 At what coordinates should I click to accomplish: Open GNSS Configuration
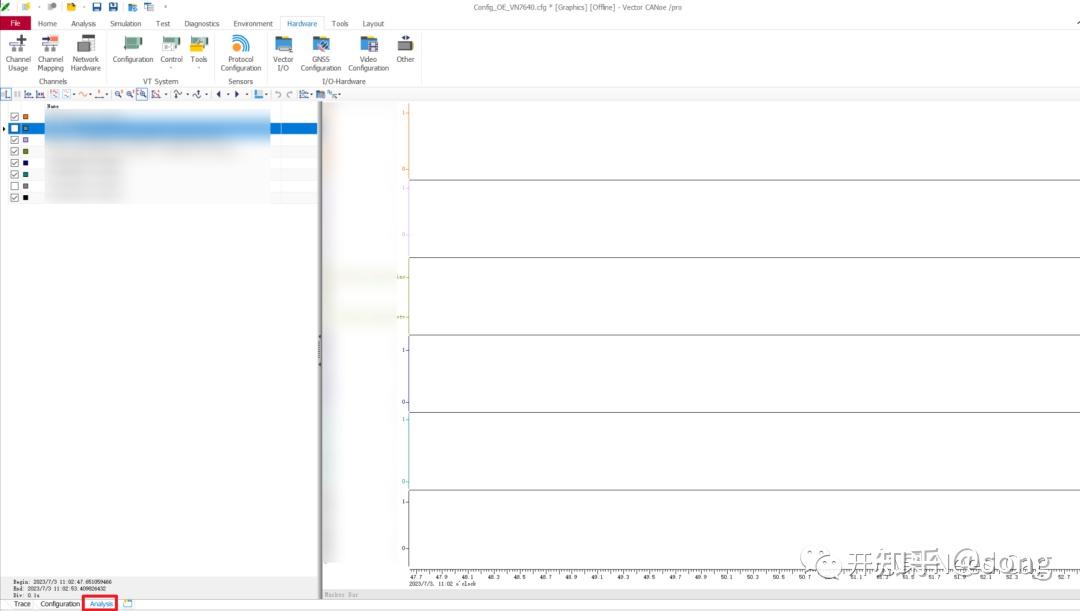coord(321,53)
